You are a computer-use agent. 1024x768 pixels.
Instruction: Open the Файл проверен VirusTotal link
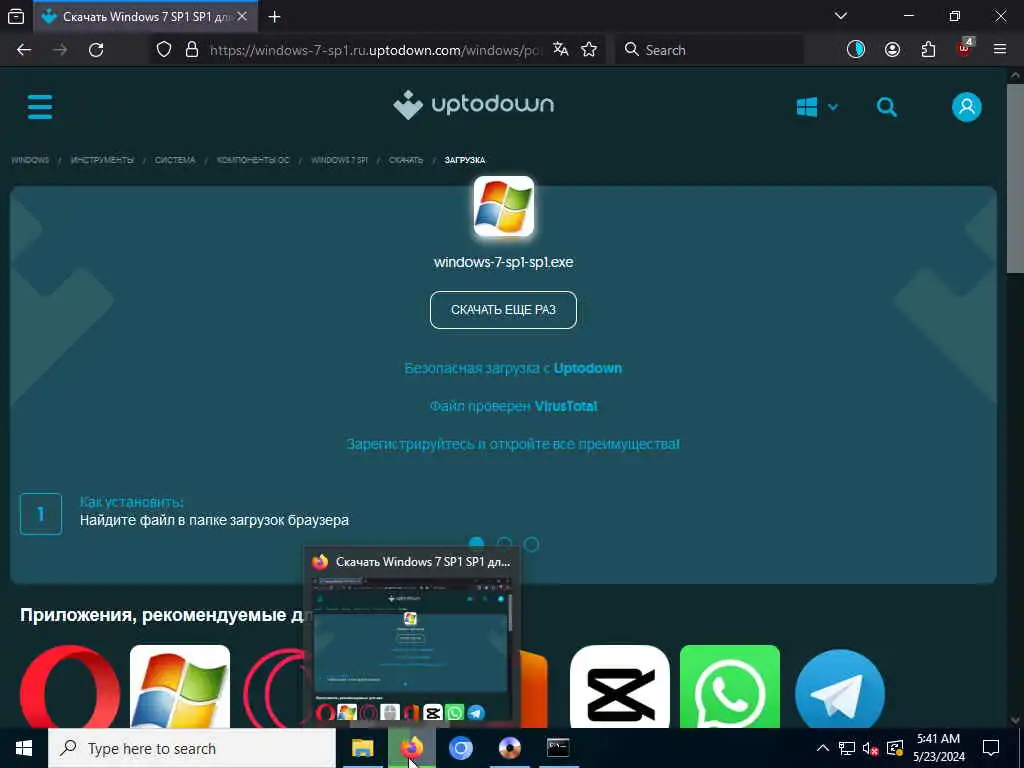click(x=513, y=406)
